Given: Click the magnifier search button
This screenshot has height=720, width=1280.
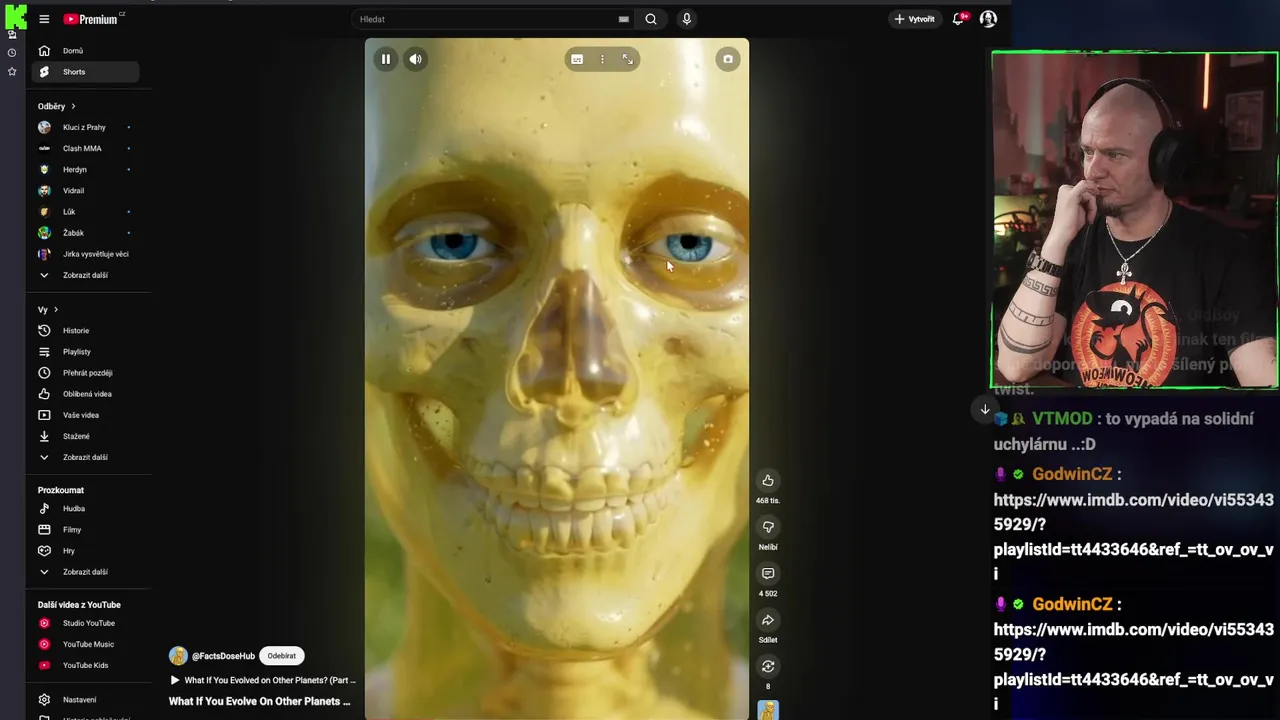Looking at the screenshot, I should [651, 19].
